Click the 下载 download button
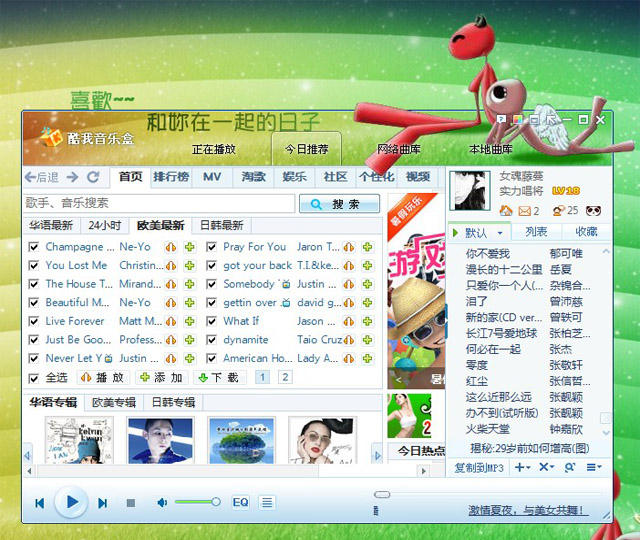The image size is (640, 540). 219,378
